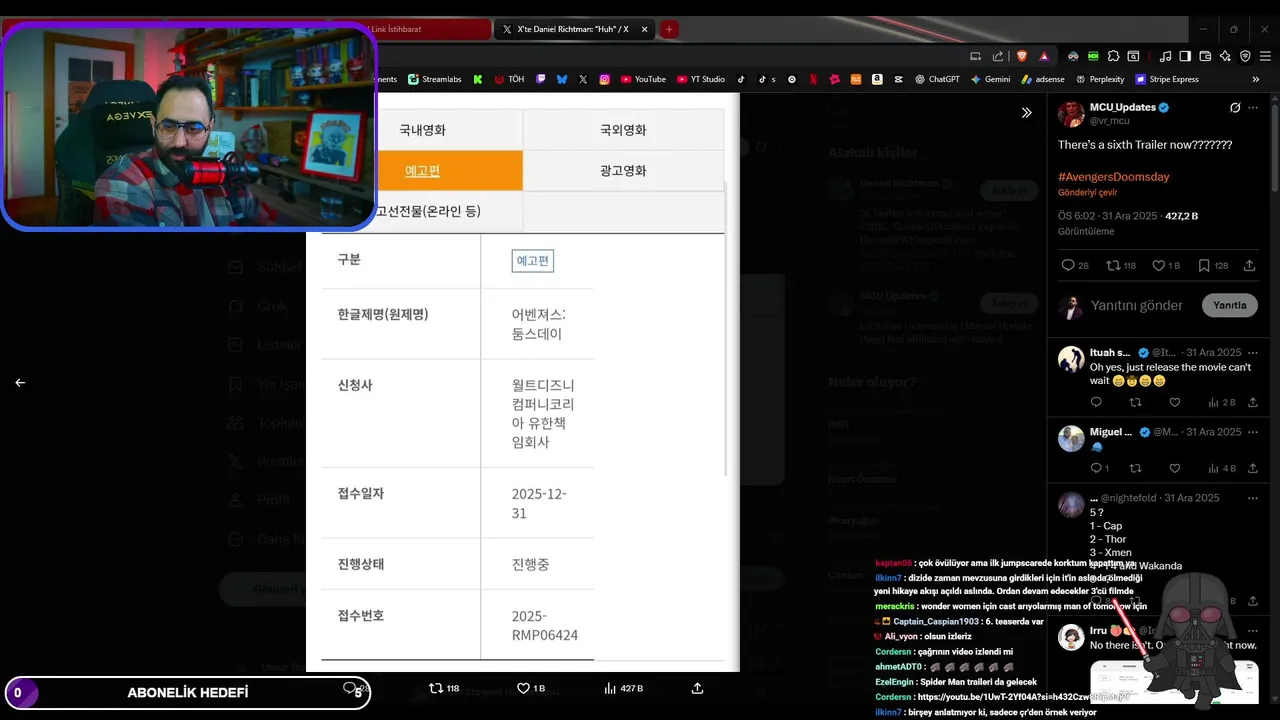1280x720 pixels.
Task: Open a new browser tab with the plus button
Action: (669, 29)
